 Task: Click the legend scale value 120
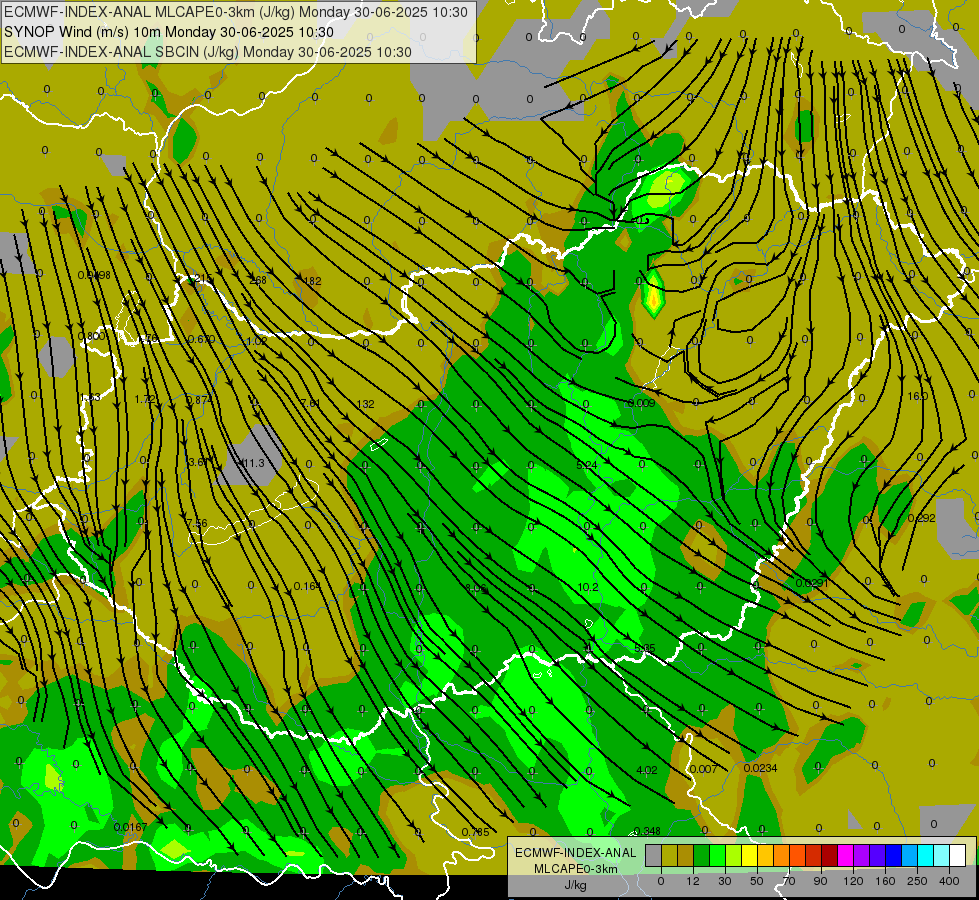853,881
